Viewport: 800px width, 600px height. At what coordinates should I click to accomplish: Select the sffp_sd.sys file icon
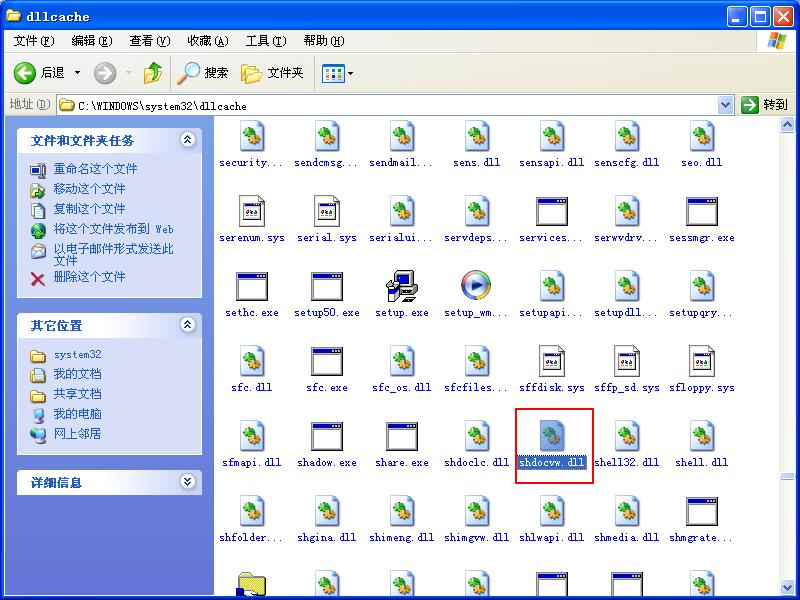pos(627,361)
